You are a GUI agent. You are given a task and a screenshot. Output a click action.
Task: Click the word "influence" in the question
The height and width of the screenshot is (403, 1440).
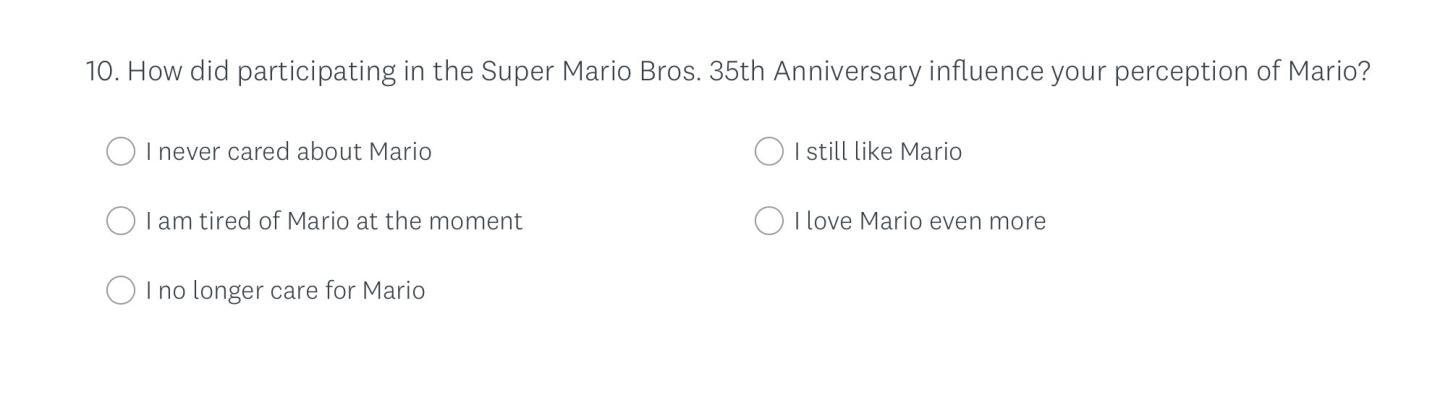tap(986, 72)
